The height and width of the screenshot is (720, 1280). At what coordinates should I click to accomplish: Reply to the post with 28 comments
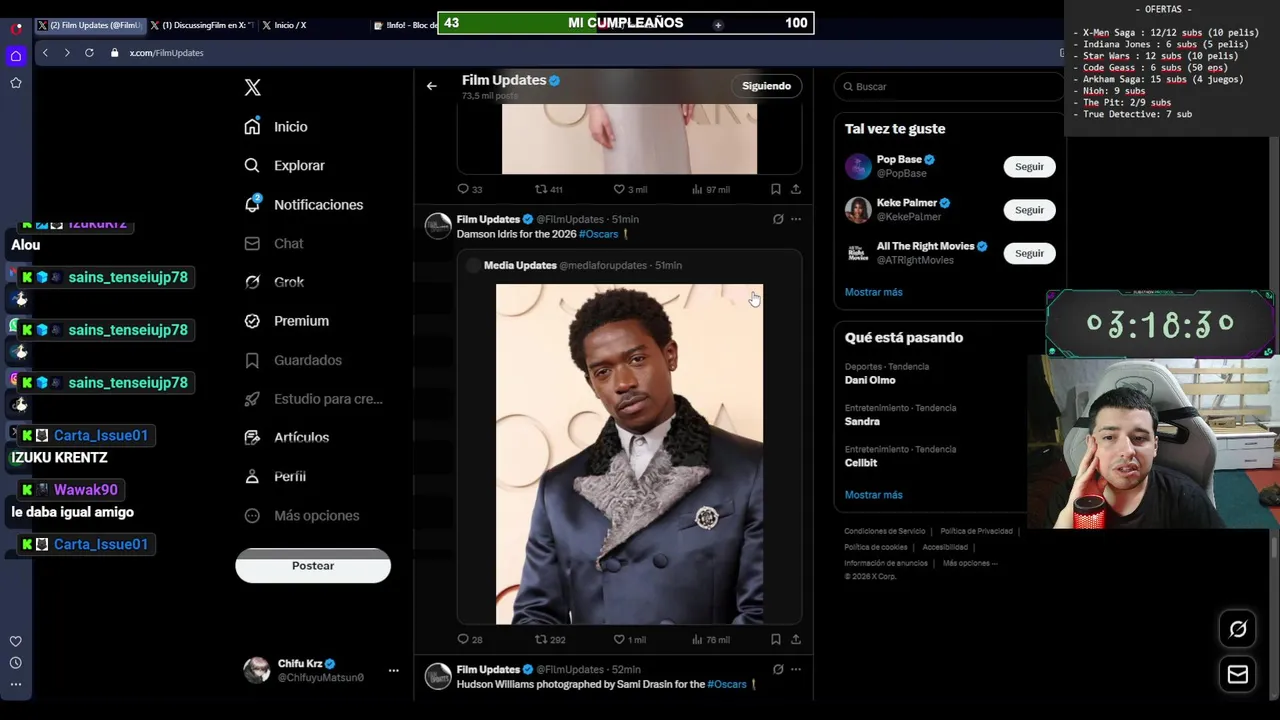tap(469, 640)
